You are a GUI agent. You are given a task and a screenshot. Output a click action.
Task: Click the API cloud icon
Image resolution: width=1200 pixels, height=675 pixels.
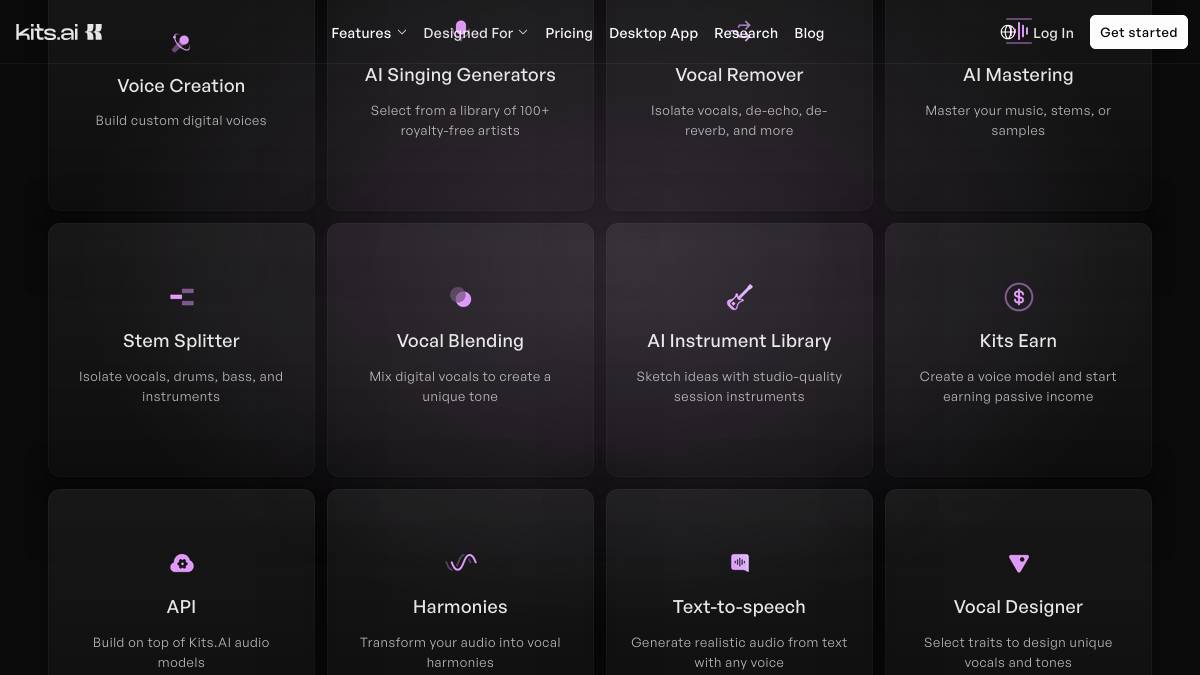click(182, 563)
